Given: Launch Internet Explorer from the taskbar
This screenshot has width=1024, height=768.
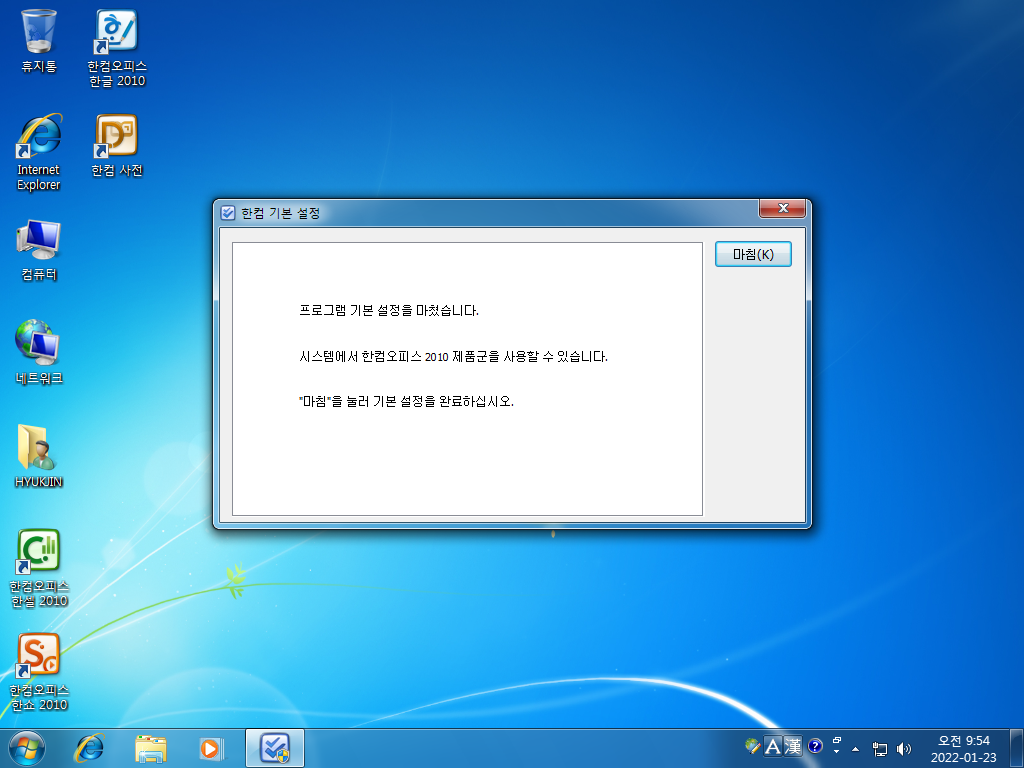Looking at the screenshot, I should click(89, 748).
